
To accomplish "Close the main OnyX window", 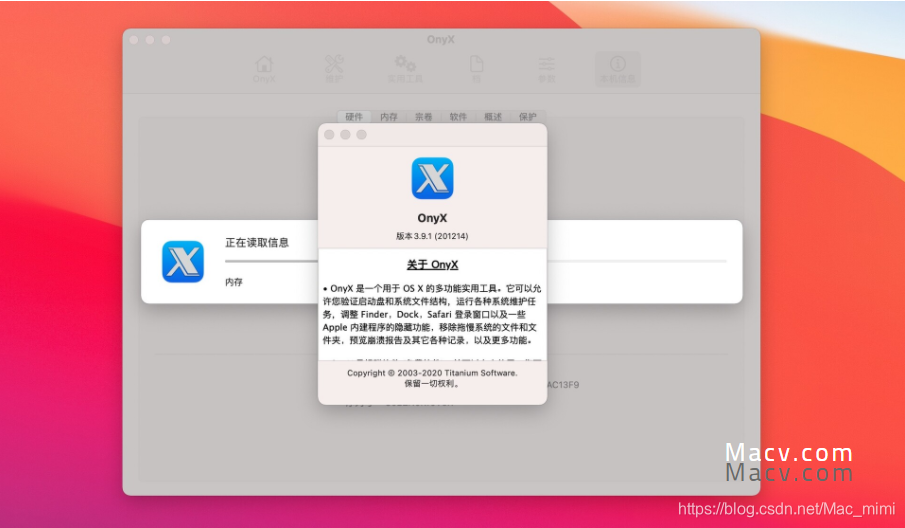I will coord(134,40).
